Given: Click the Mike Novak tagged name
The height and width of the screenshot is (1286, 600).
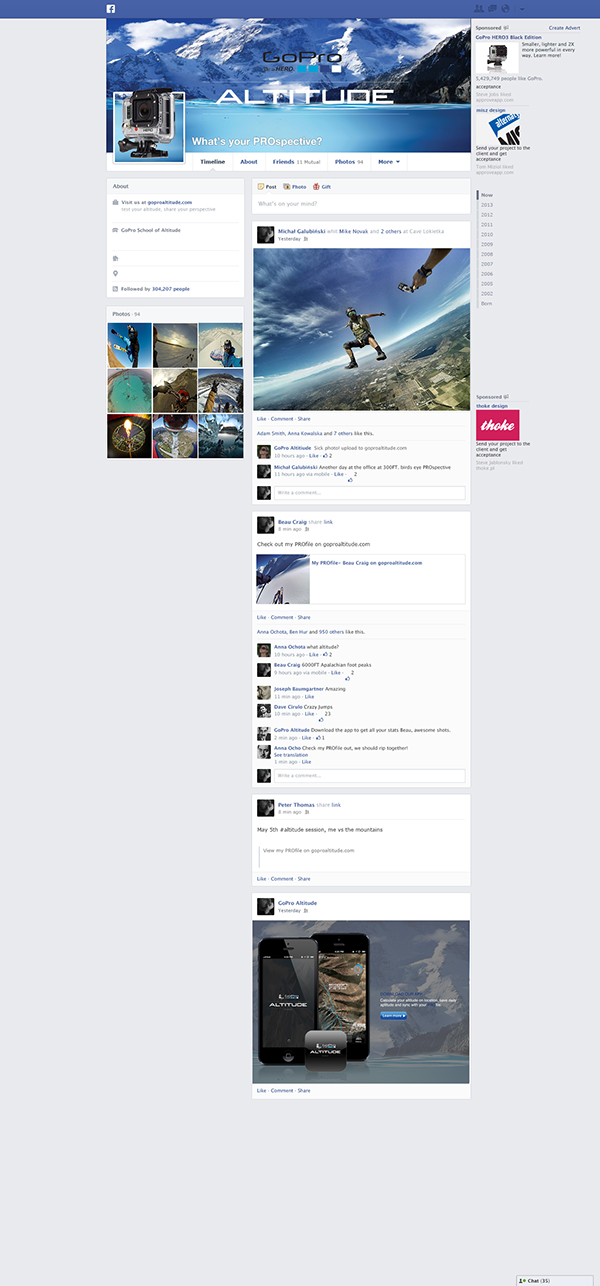Looking at the screenshot, I should (353, 231).
